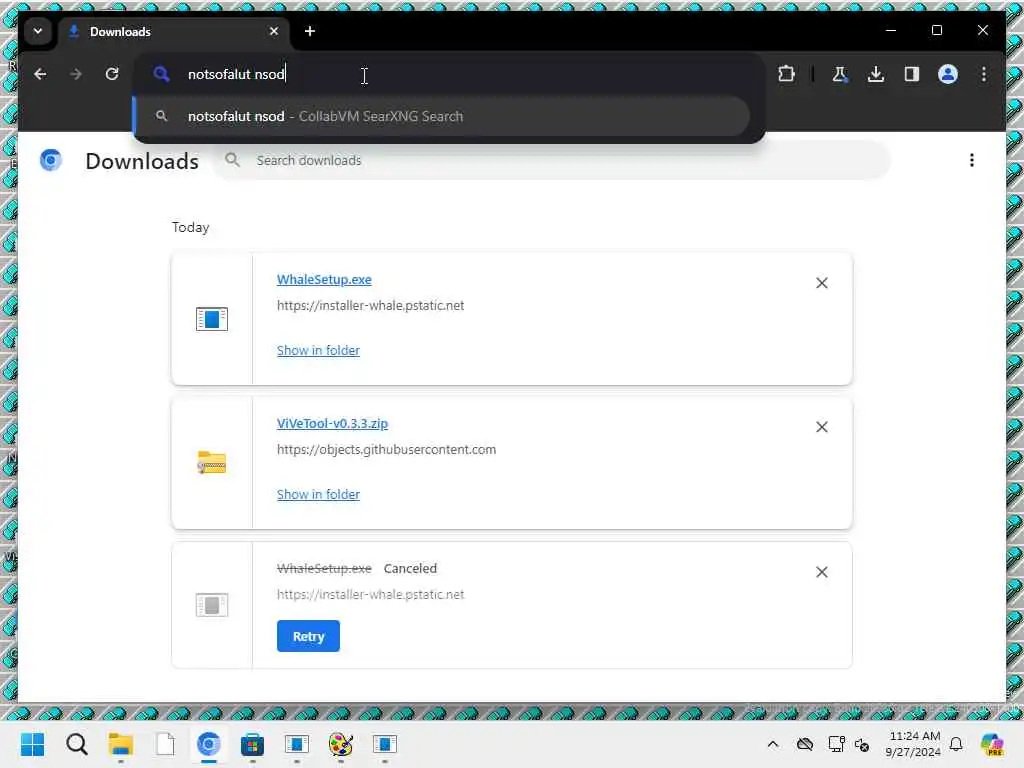
Task: Click the https://objects.githubusercontent.com text
Action: (x=386, y=450)
